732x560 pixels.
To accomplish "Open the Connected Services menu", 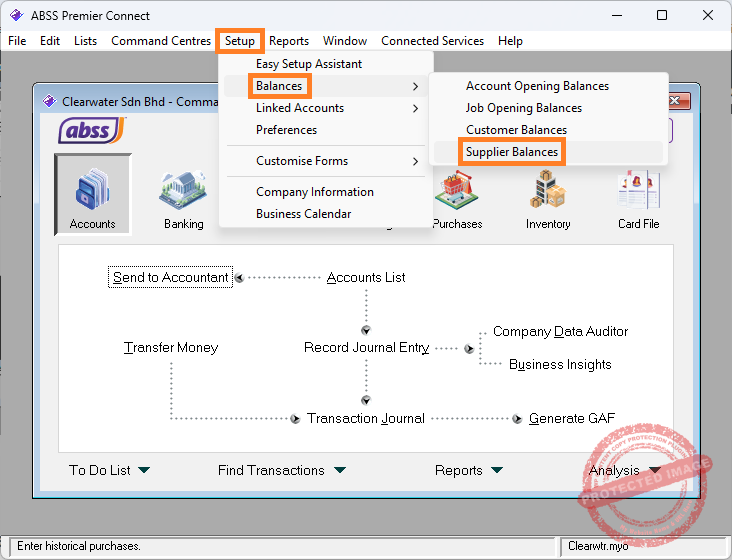I will click(433, 41).
